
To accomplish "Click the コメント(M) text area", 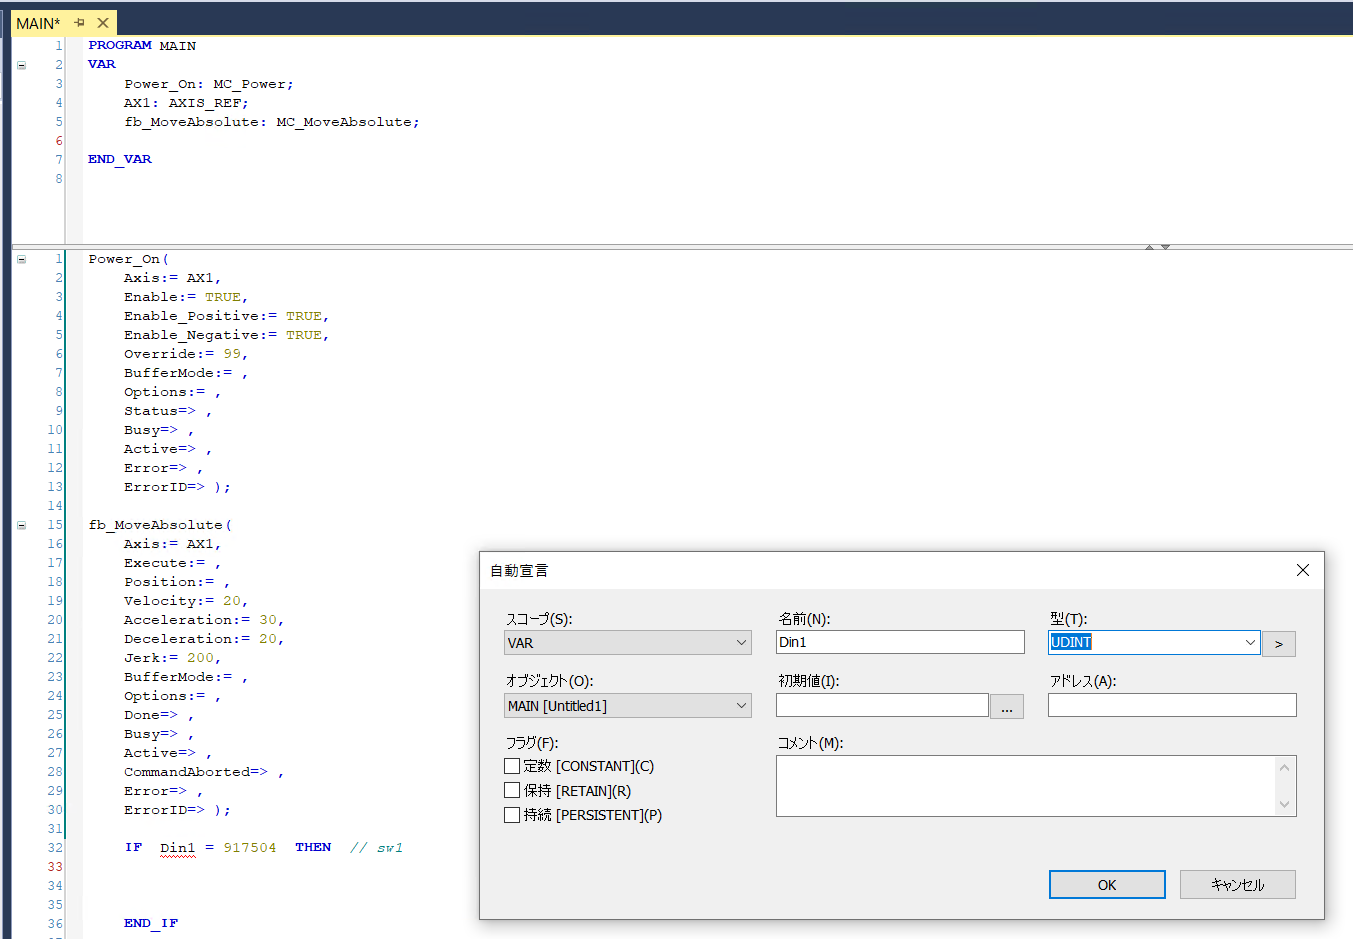I will (x=1026, y=786).
